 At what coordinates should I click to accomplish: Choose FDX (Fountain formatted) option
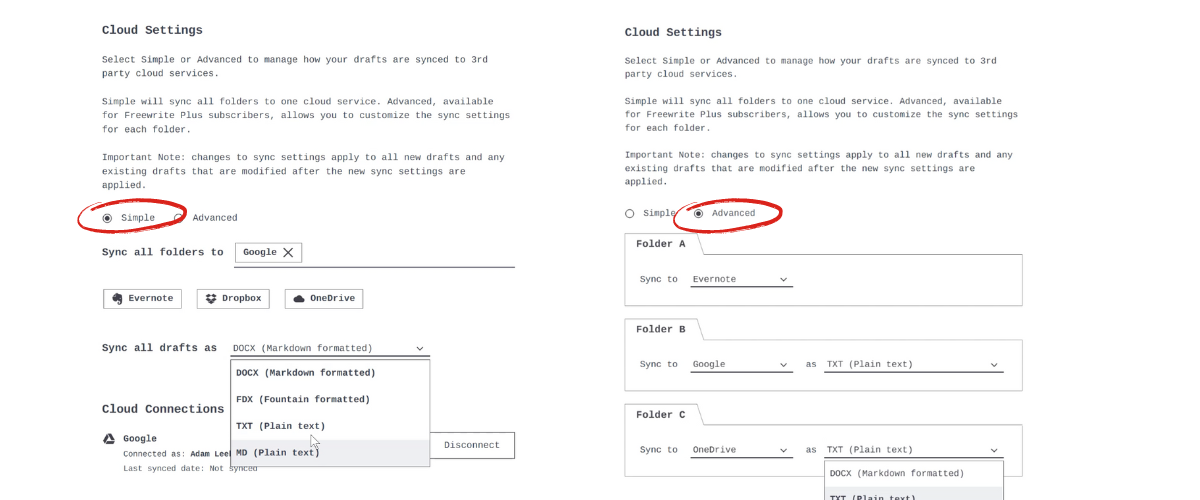pos(330,399)
